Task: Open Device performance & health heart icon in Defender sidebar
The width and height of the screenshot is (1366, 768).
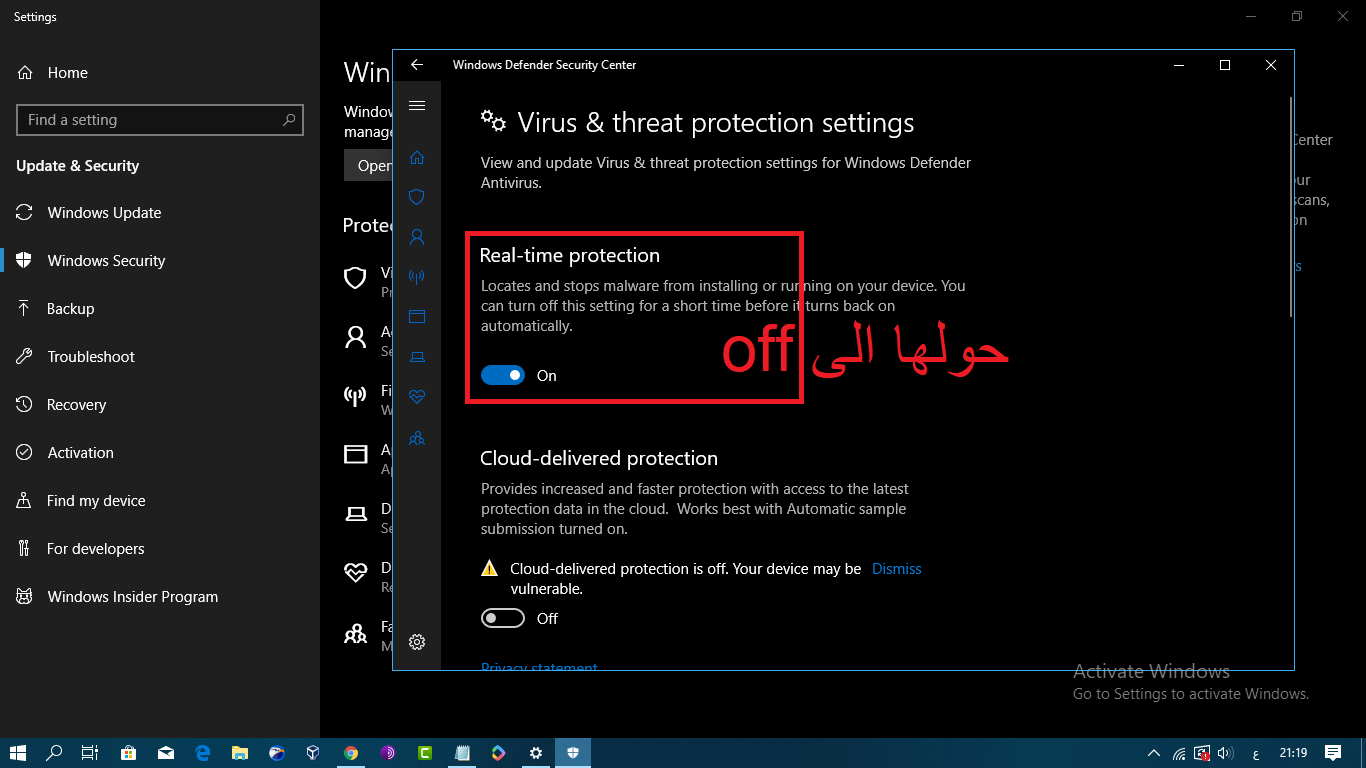Action: 417,397
